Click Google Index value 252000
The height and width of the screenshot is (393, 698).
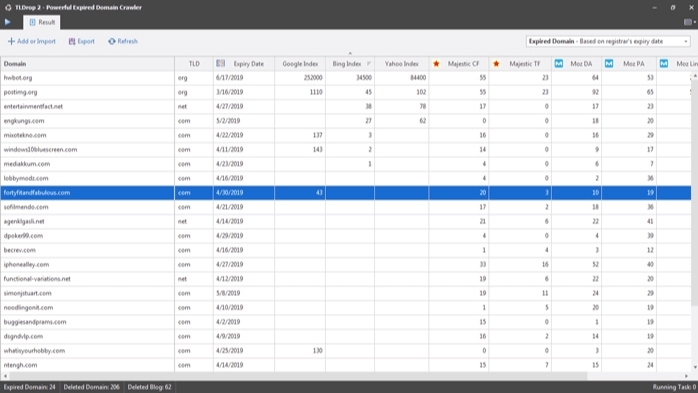point(313,77)
